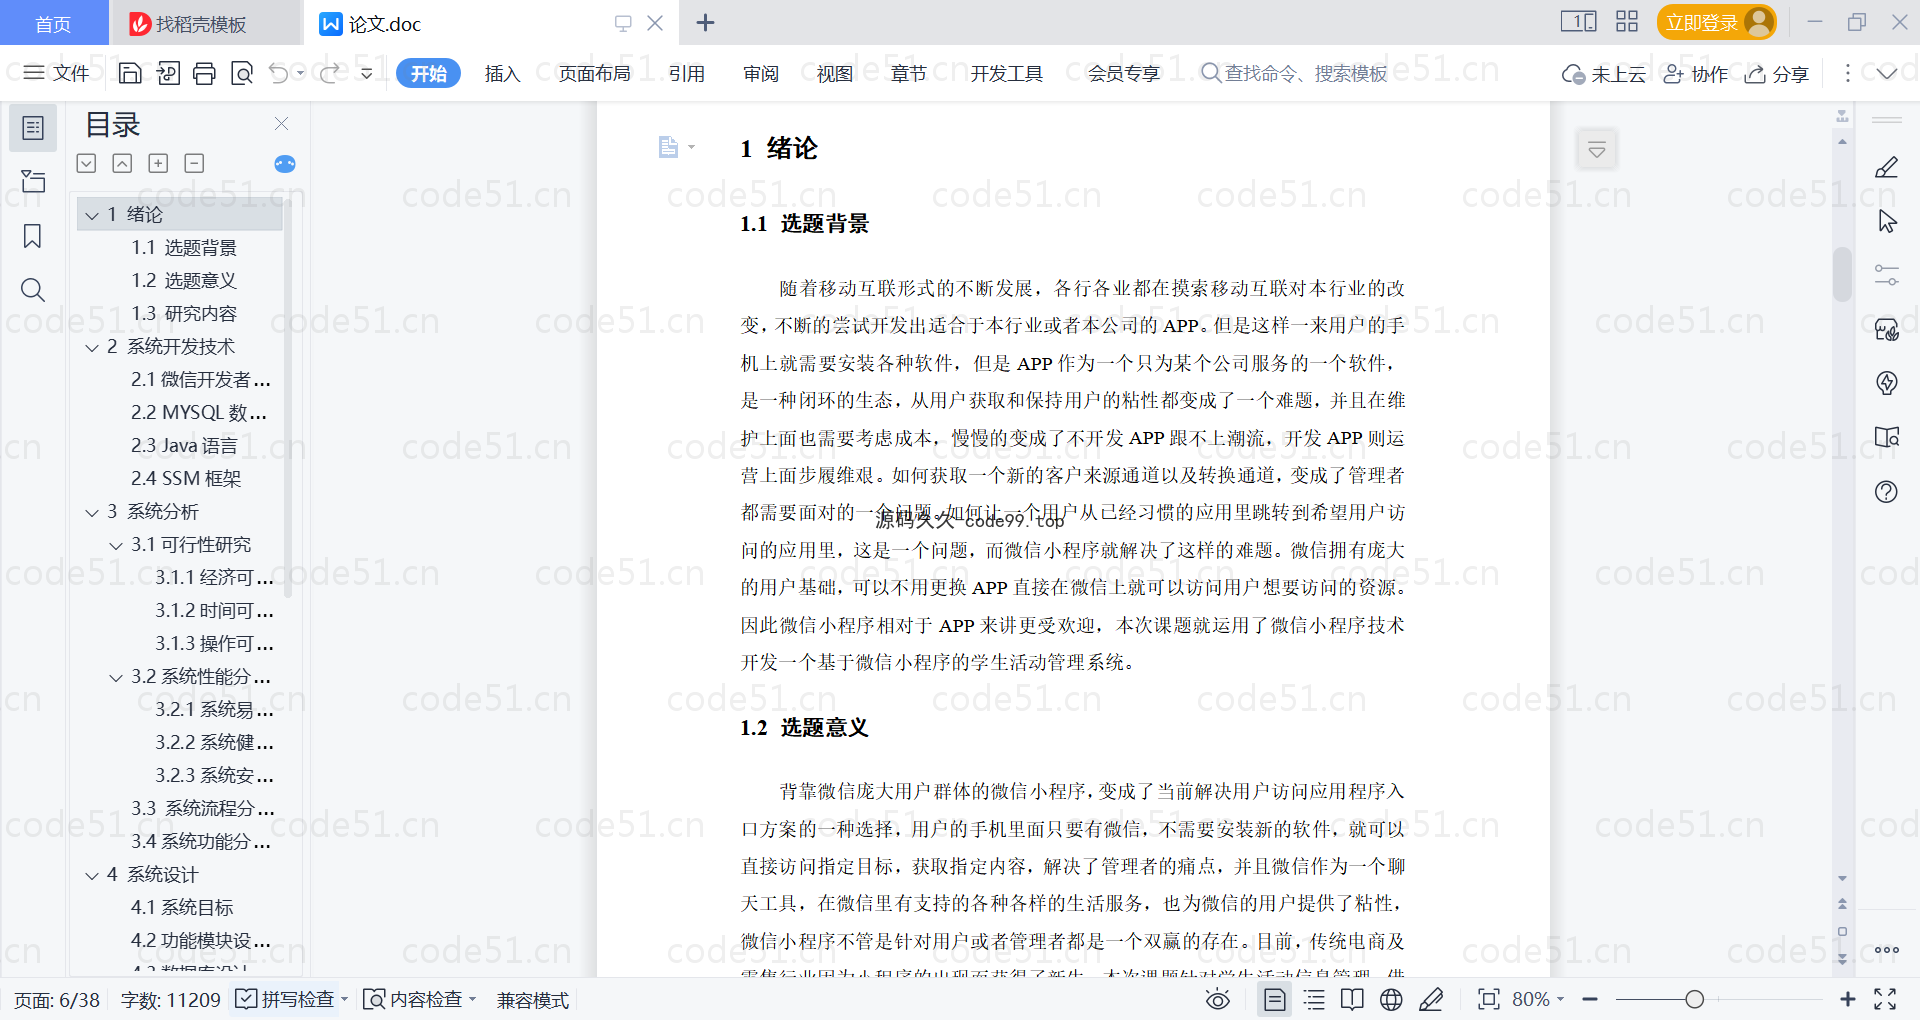Click the Print icon in quick toolbar
This screenshot has width=1920, height=1020.
point(204,73)
